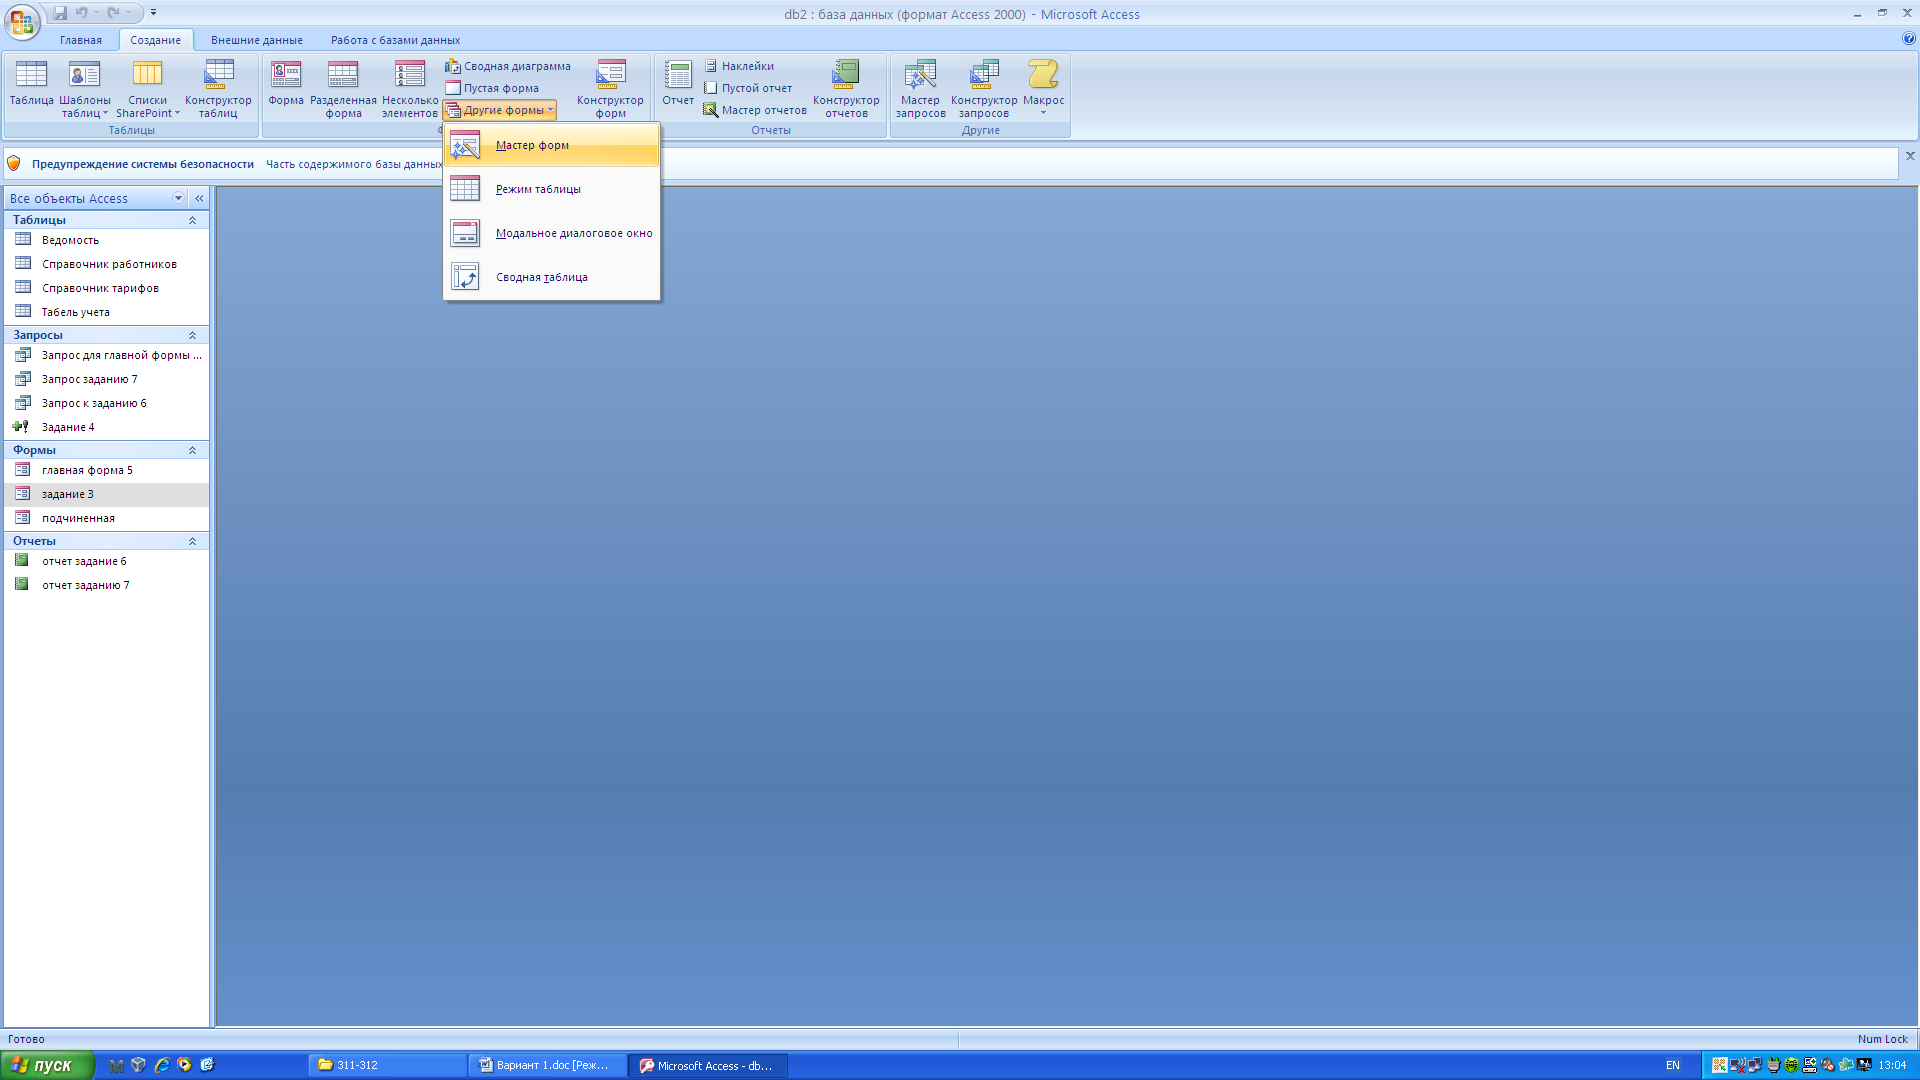The width and height of the screenshot is (1920, 1080).
Task: Select query Запрос к заданию 6
Action: [106, 403]
